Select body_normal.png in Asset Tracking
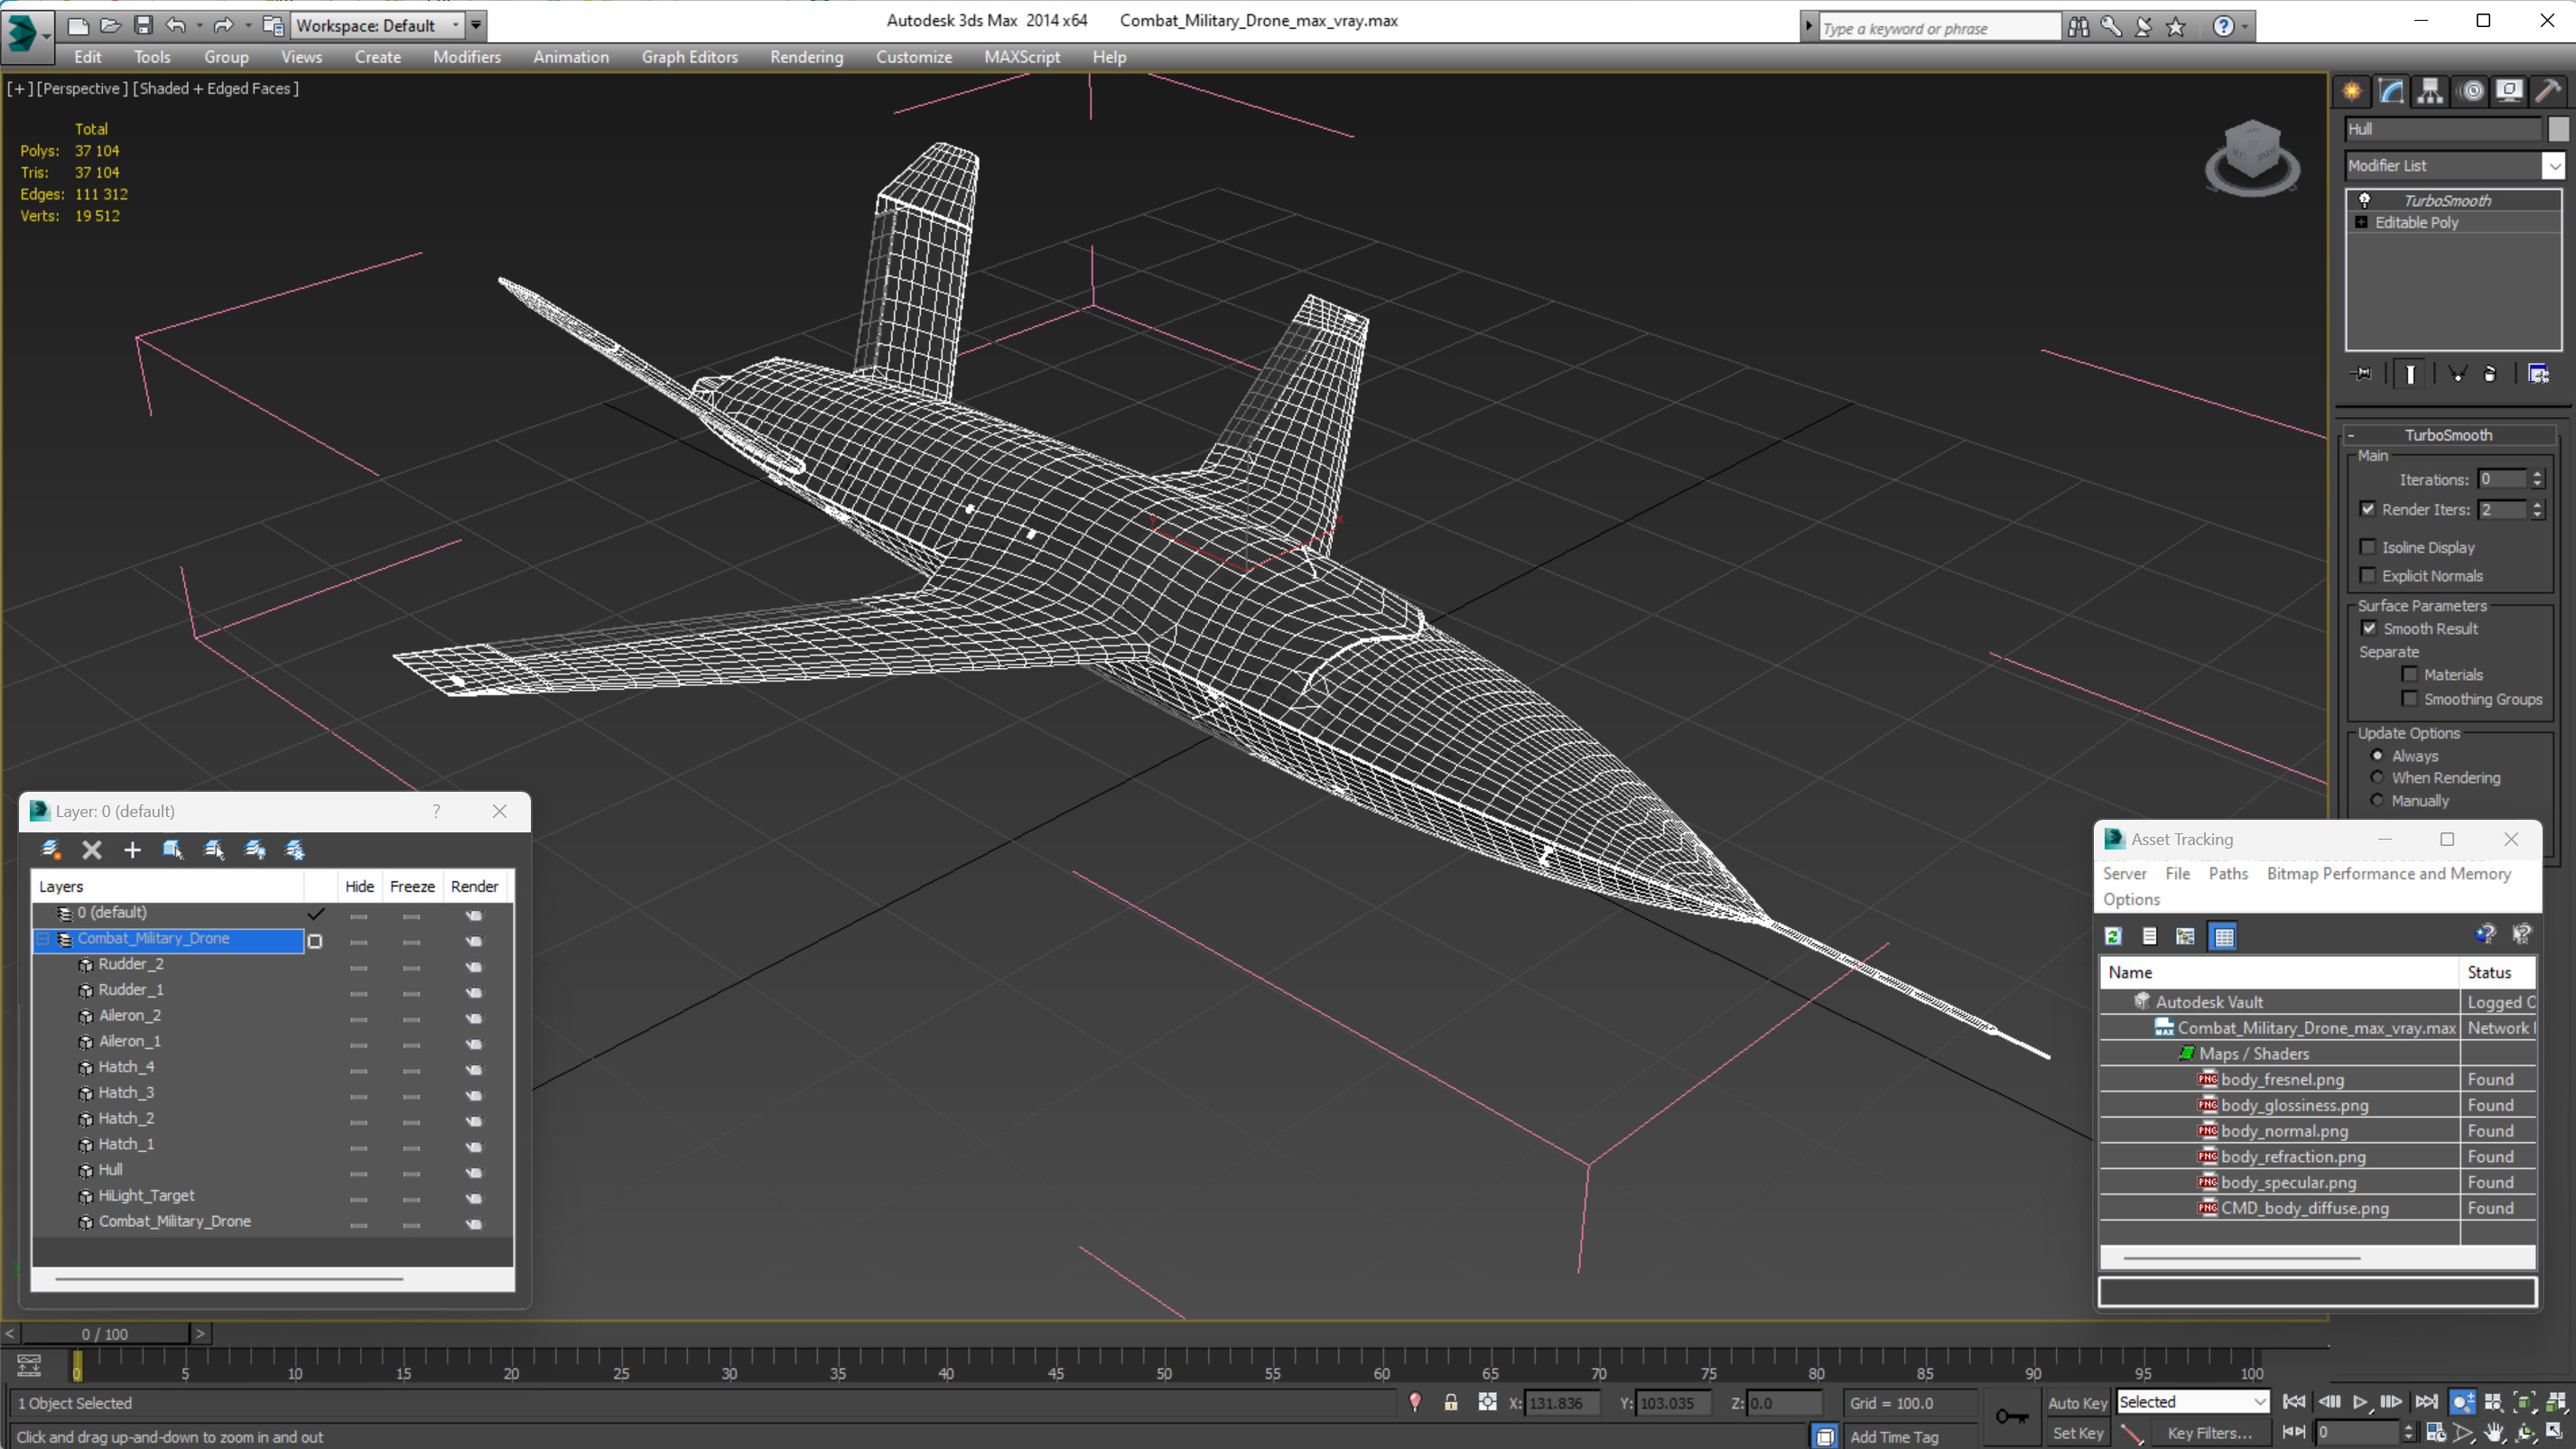2576x1449 pixels. [x=2284, y=1130]
